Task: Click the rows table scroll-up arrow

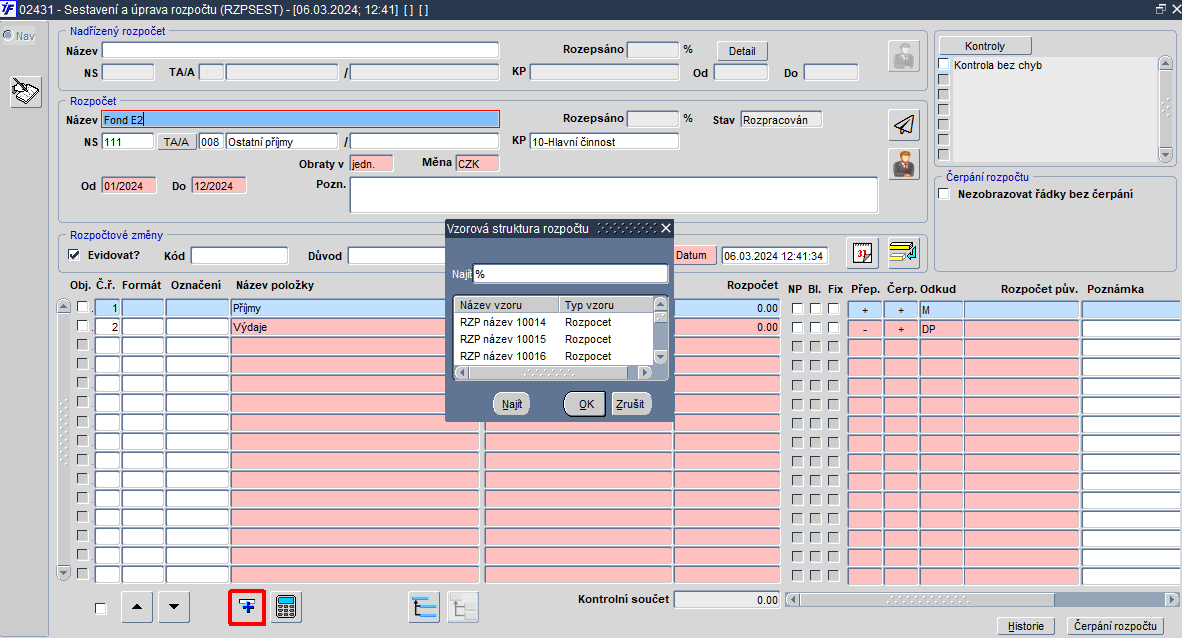Action: 63,307
